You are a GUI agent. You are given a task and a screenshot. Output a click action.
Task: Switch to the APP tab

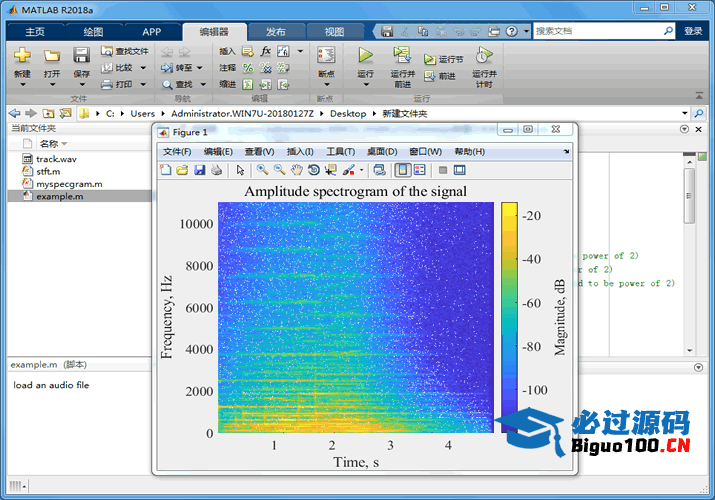pos(151,31)
